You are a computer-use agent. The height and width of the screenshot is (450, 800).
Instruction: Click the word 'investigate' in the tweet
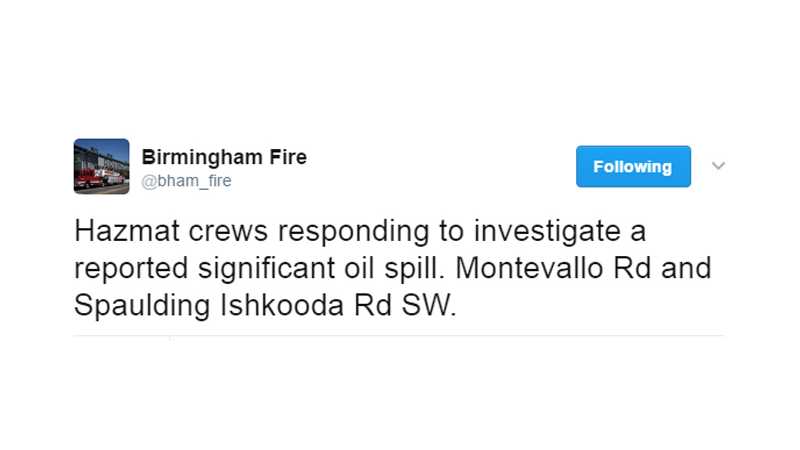click(547, 232)
